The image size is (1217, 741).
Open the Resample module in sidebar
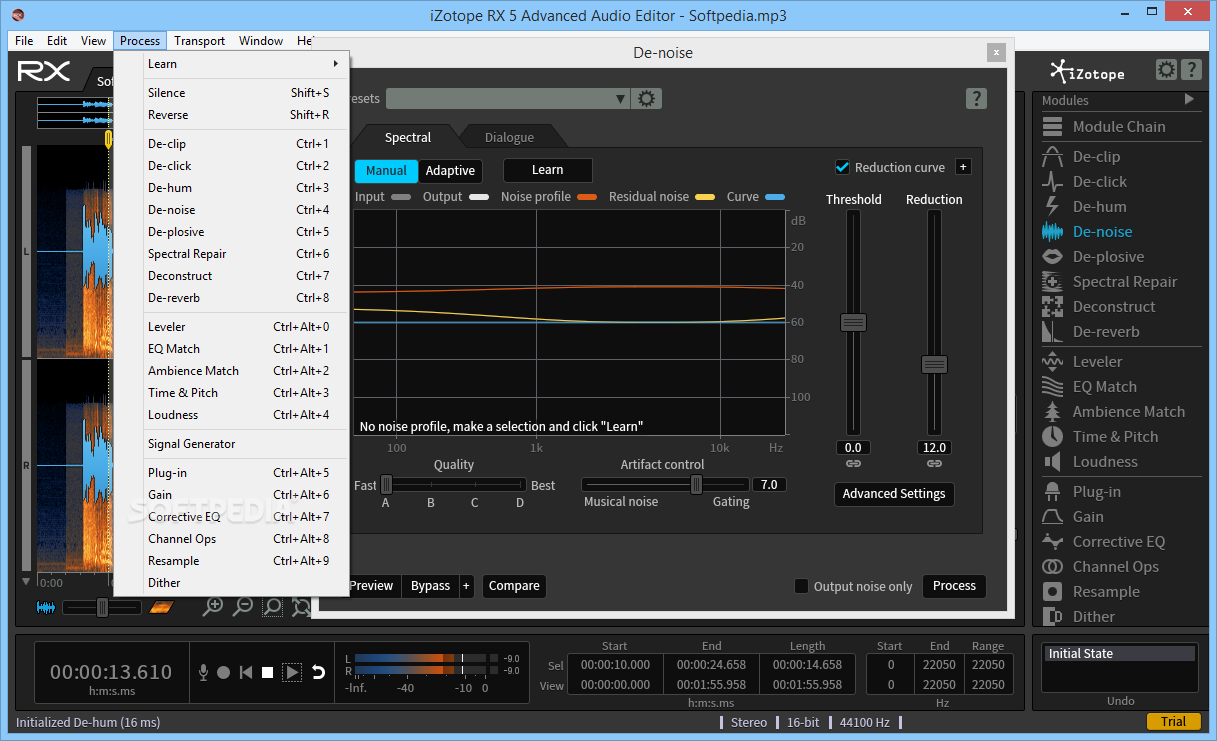point(1090,592)
